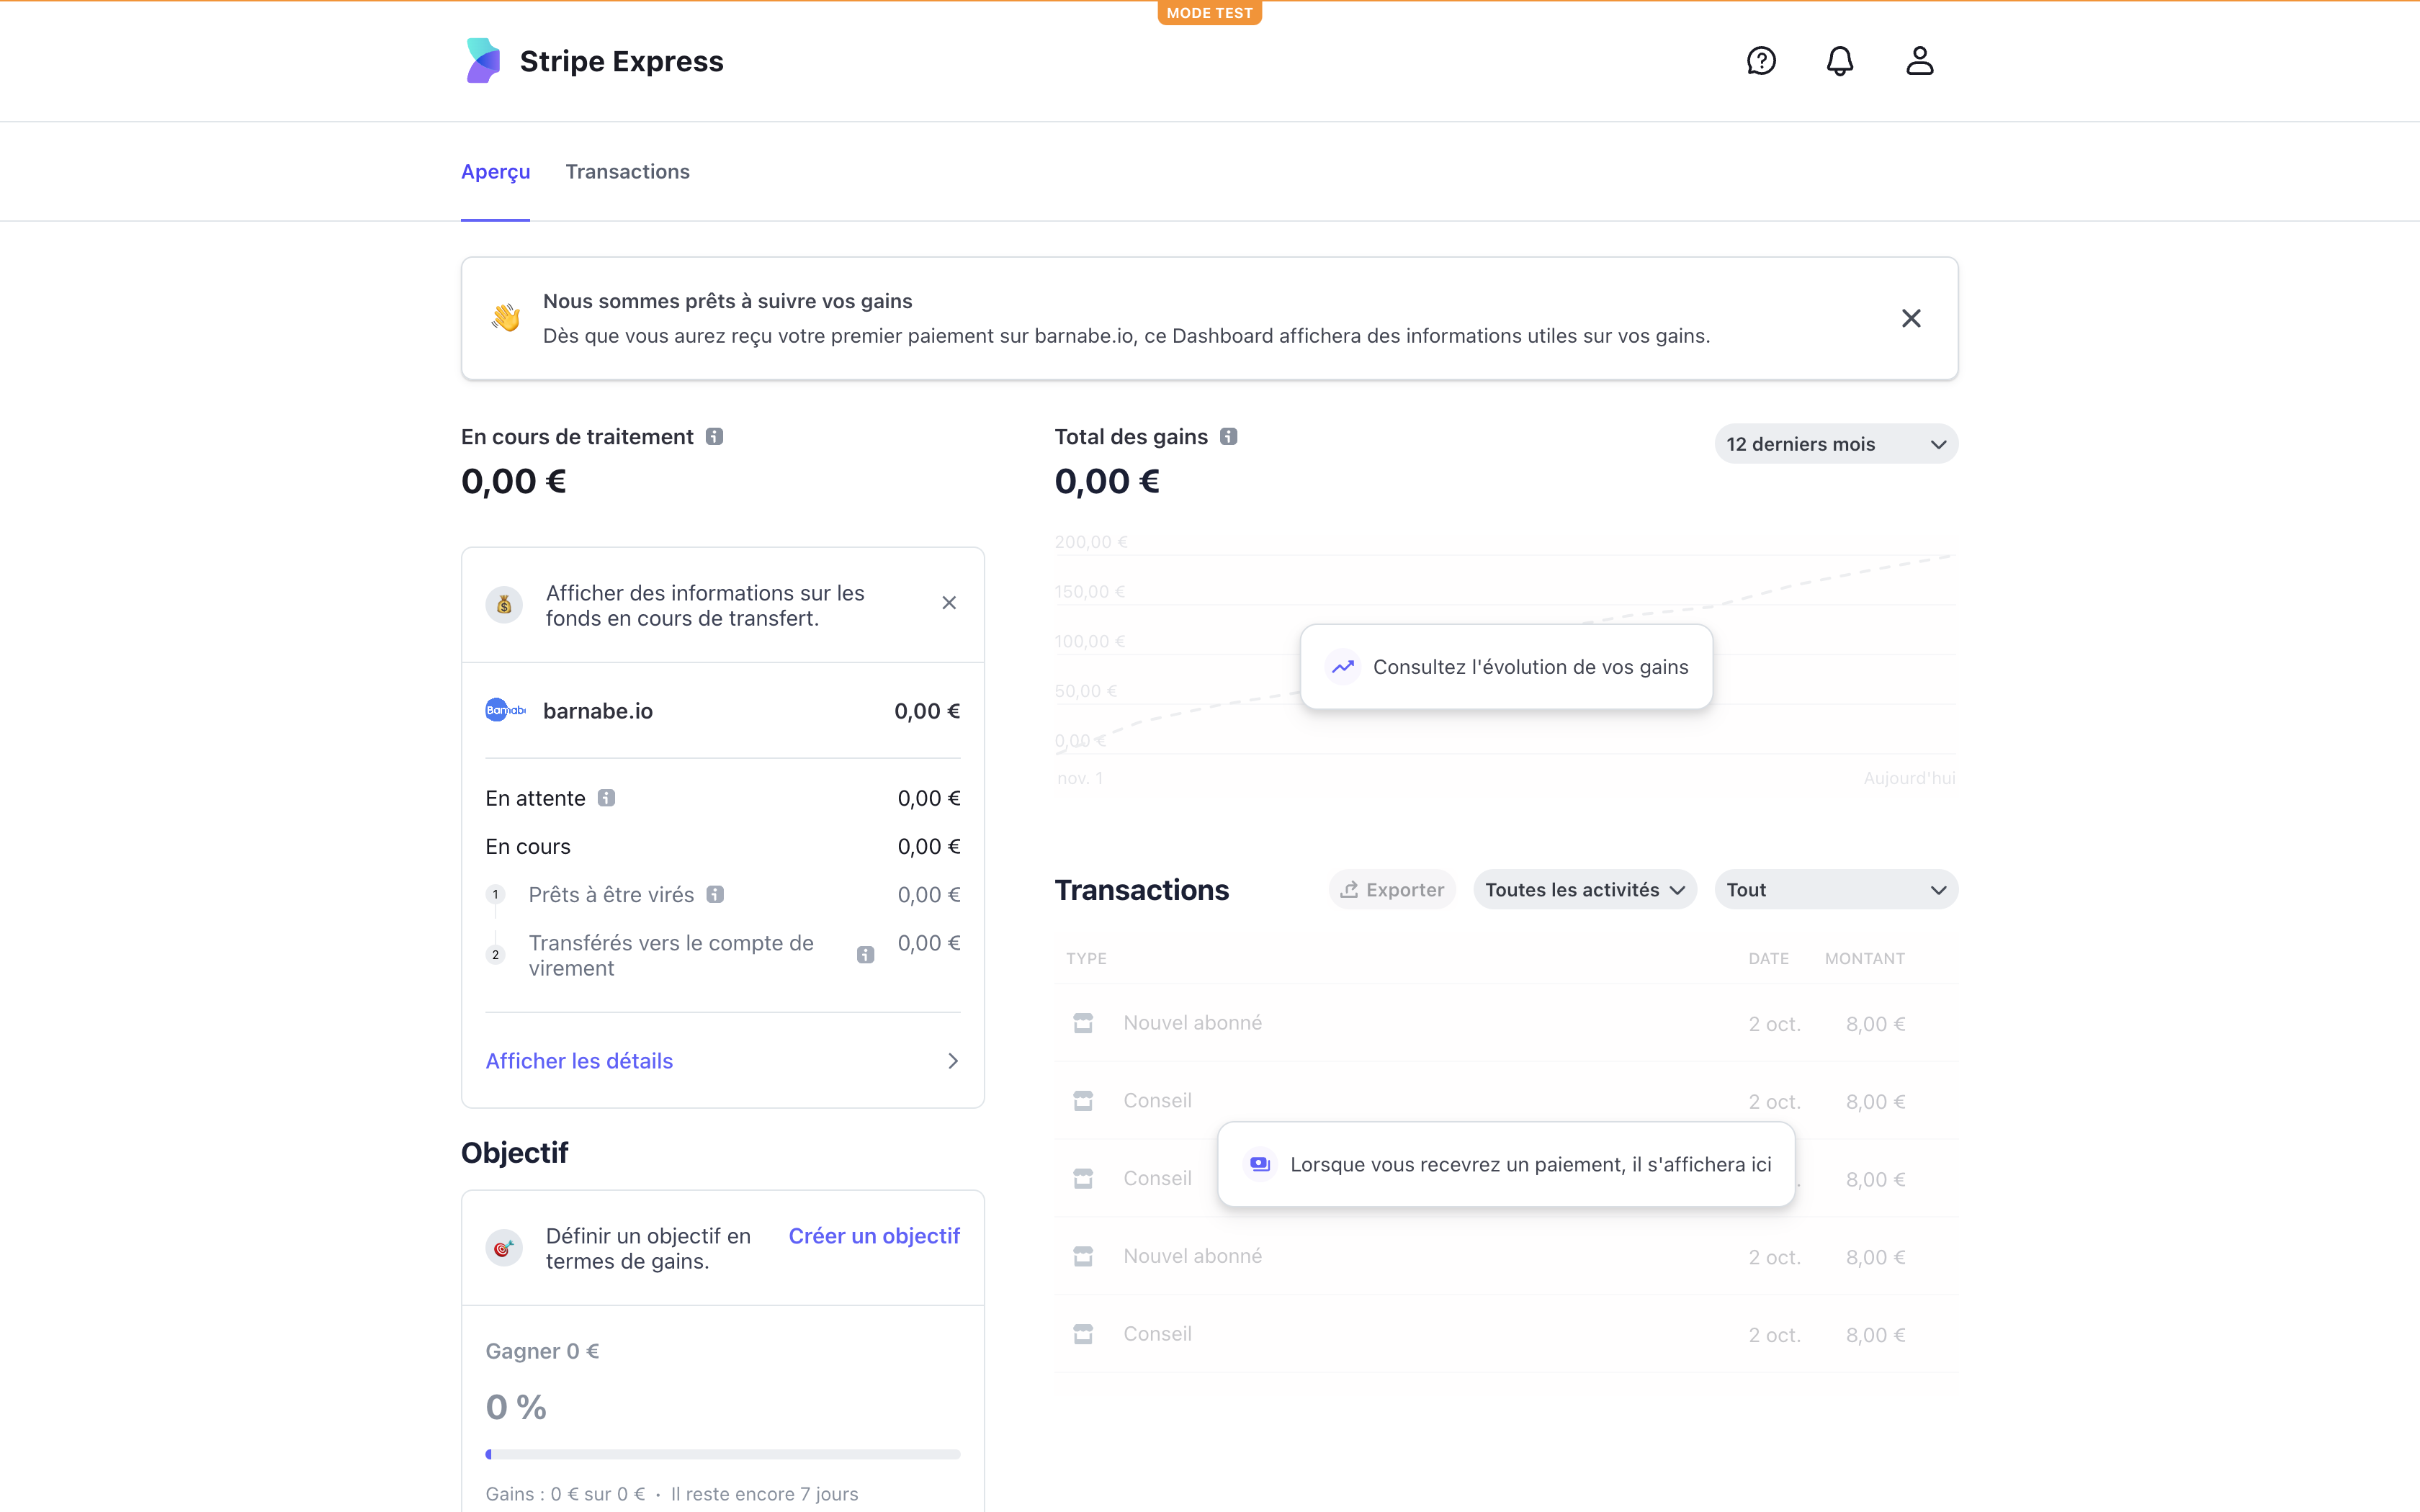Click the 'Gagner 0 €' goal text
The height and width of the screenshot is (1512, 2420).
pyautogui.click(x=542, y=1351)
